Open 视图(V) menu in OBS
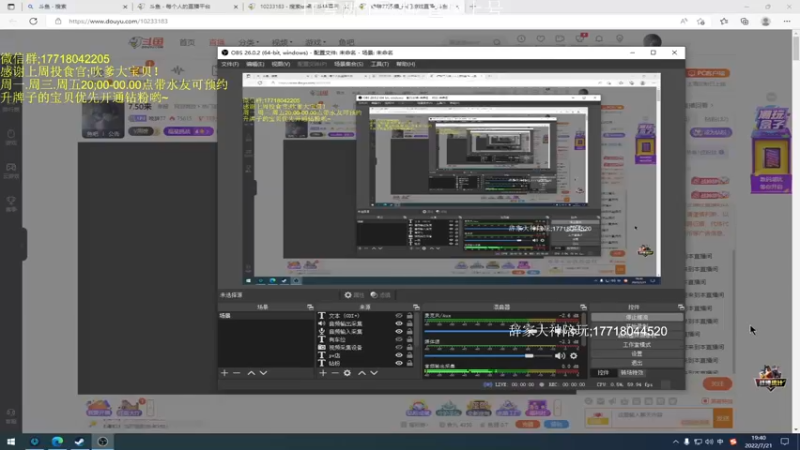The width and height of the screenshot is (800, 450). click(281, 64)
